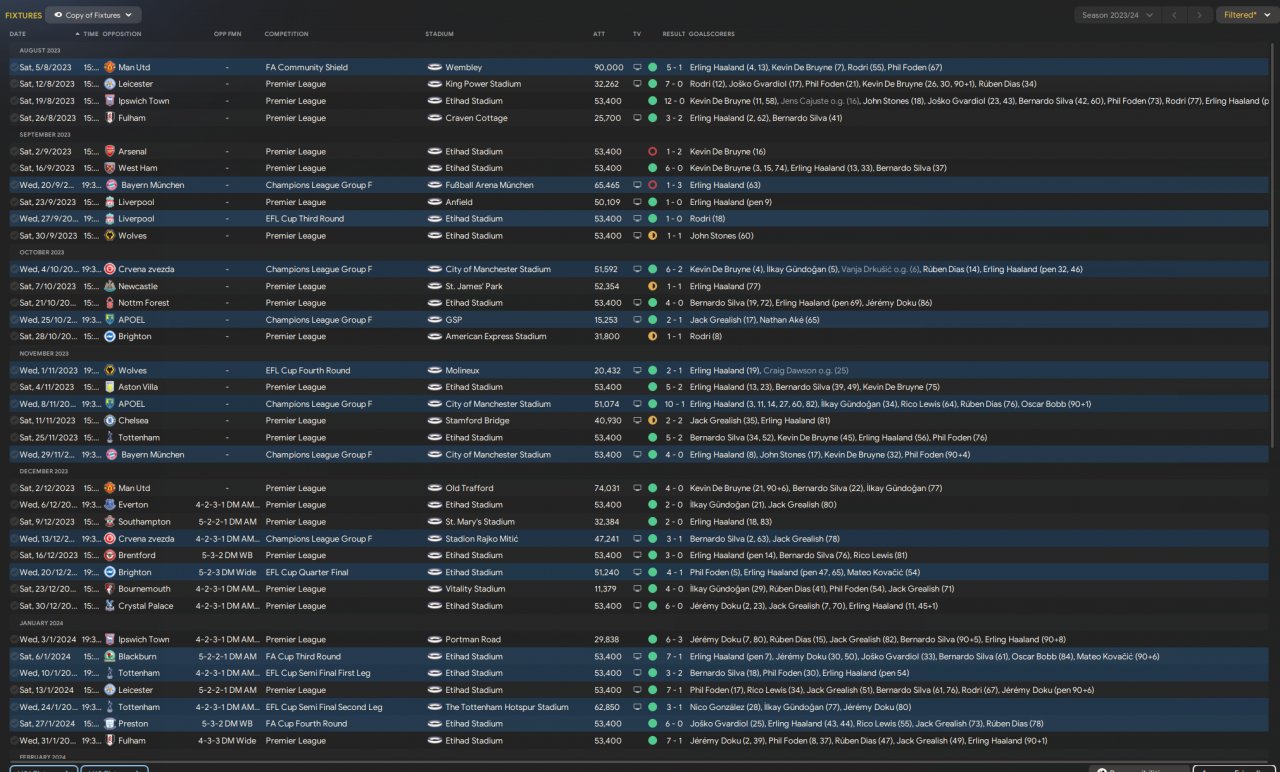Sort by the COMPETITION column header

click(287, 34)
